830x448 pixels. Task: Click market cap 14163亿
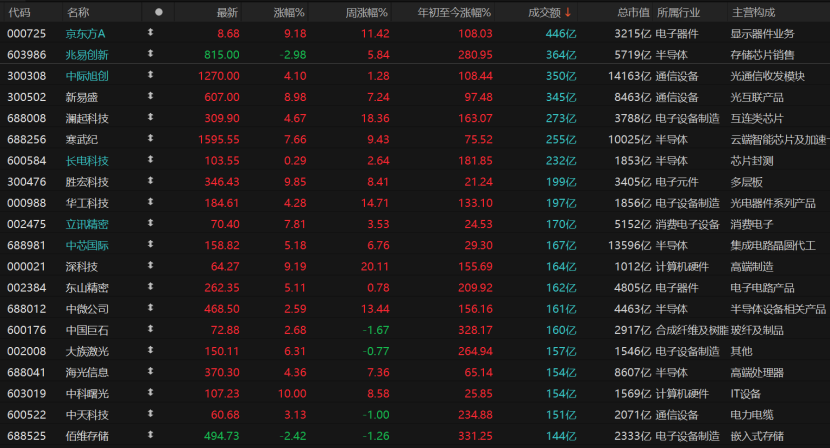coord(629,76)
